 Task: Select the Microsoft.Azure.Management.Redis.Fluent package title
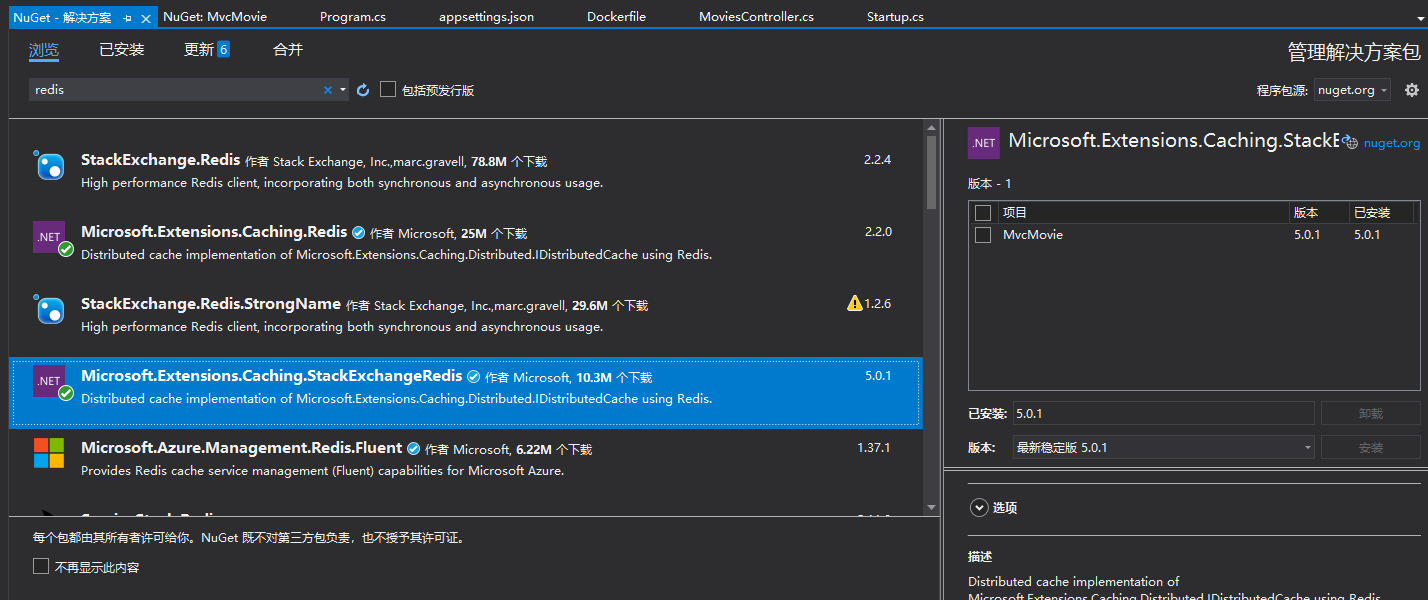click(x=241, y=448)
